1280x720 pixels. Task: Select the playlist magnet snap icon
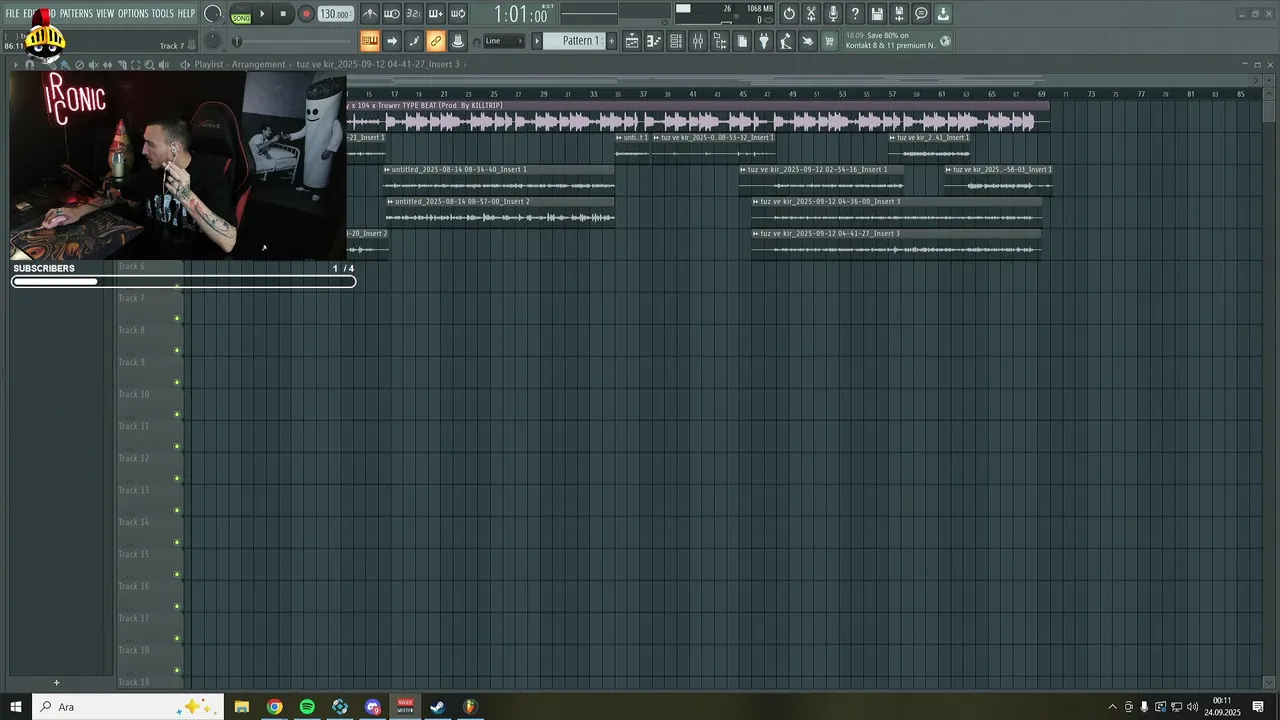point(29,64)
